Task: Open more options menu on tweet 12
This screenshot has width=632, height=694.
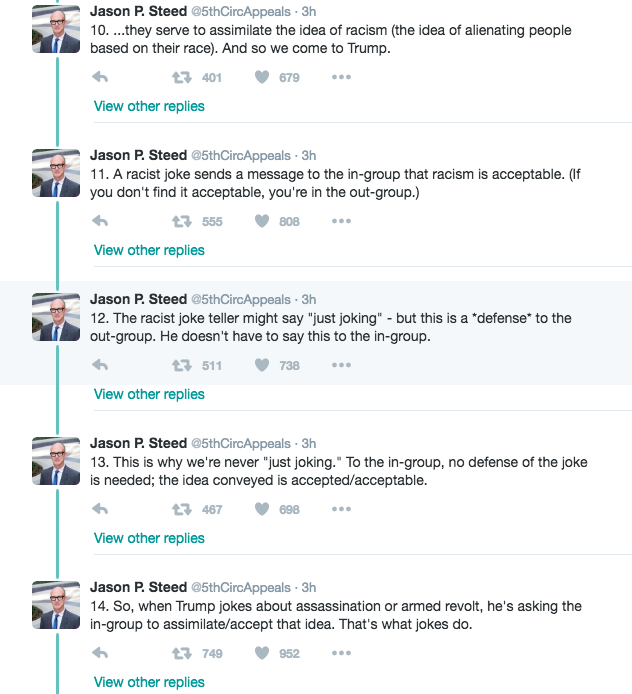Action: [x=341, y=365]
